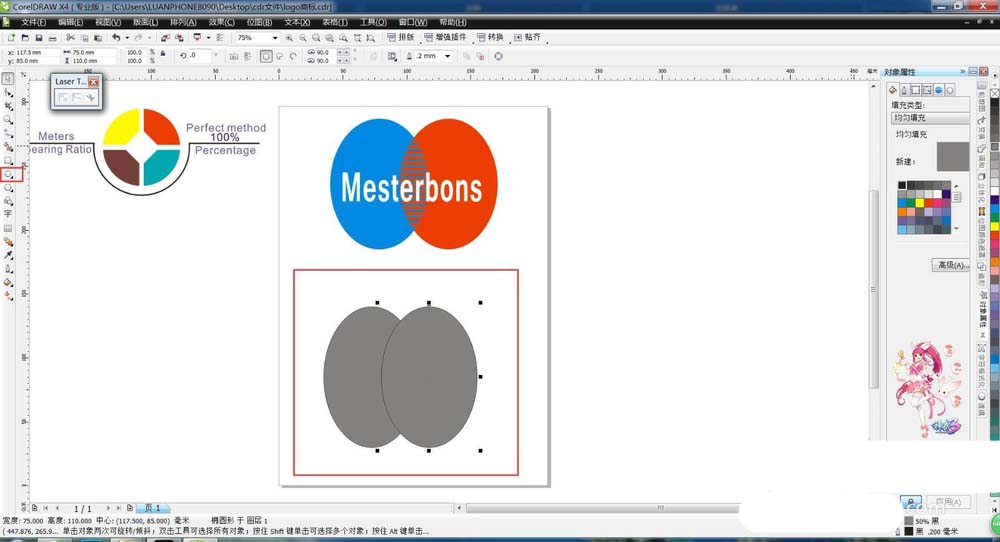This screenshot has height=542, width=1000.
Task: Click the 增强插件 toolbar button
Action: click(x=445, y=37)
